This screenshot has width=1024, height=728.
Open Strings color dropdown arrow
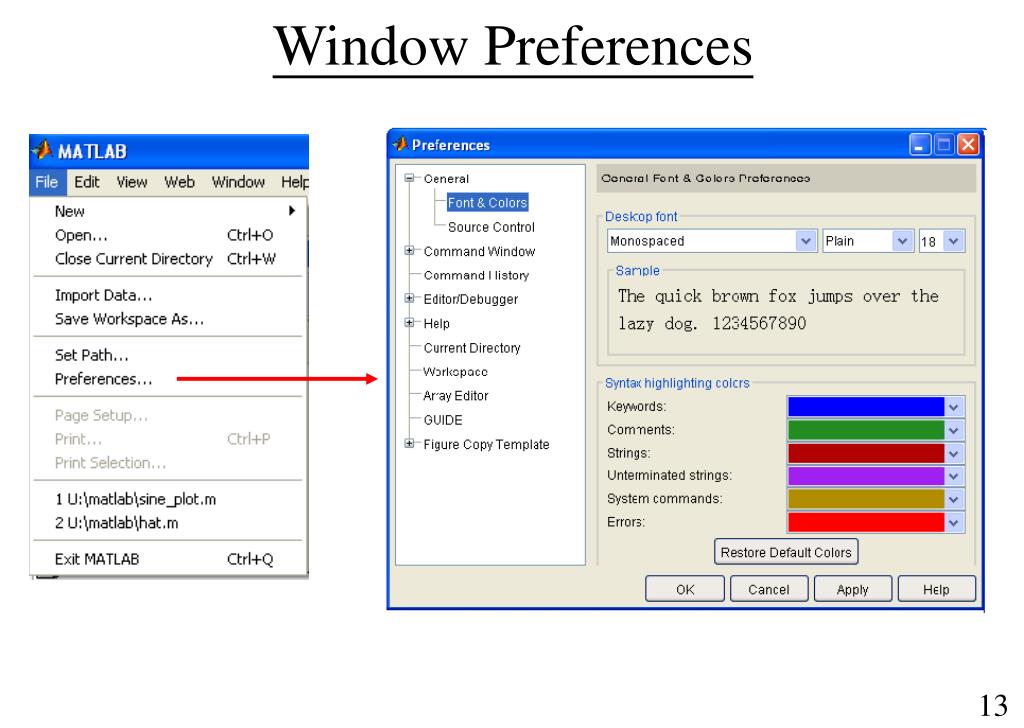[954, 453]
